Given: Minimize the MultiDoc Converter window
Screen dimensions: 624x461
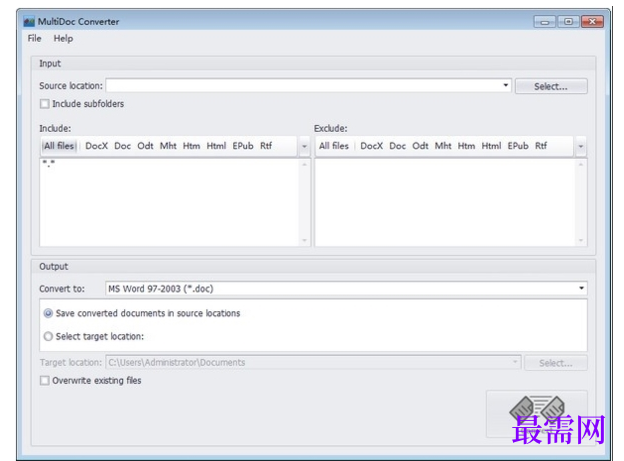Looking at the screenshot, I should point(545,22).
